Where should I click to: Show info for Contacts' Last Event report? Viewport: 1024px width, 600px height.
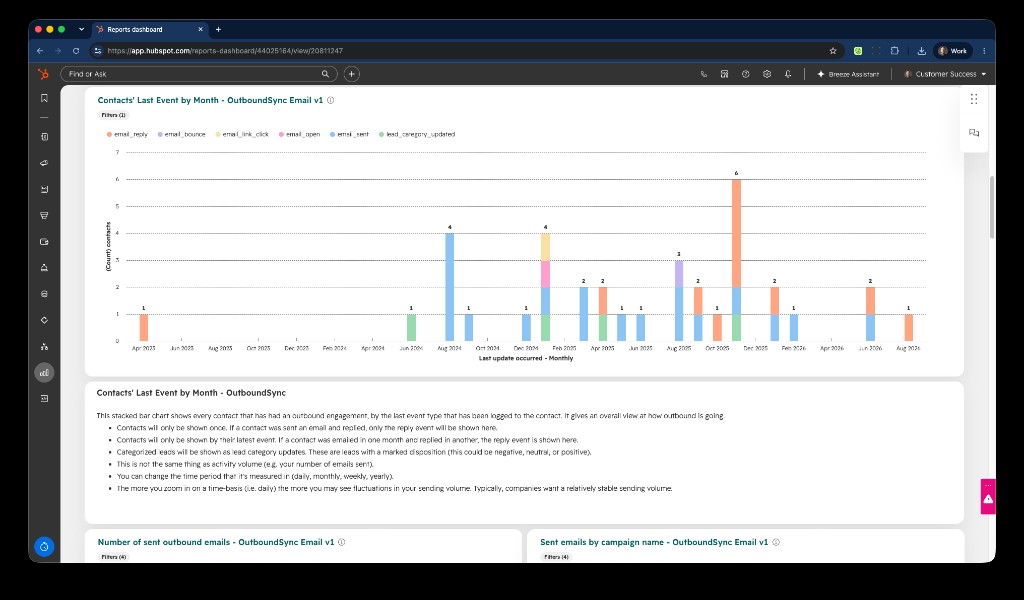coord(330,100)
